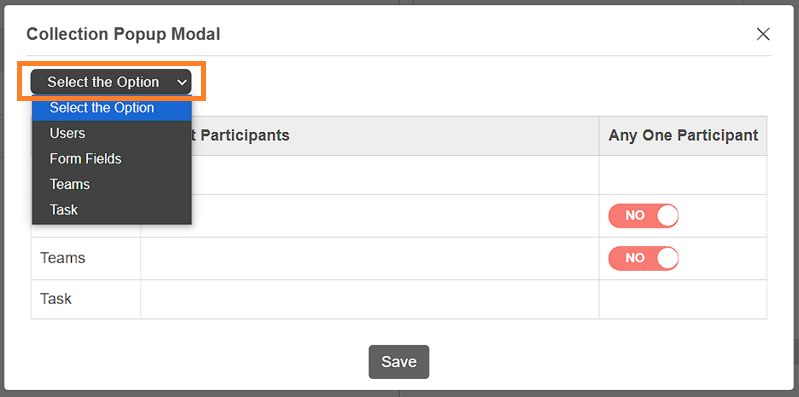Click the chevron arrow on Select the Option

pyautogui.click(x=182, y=83)
